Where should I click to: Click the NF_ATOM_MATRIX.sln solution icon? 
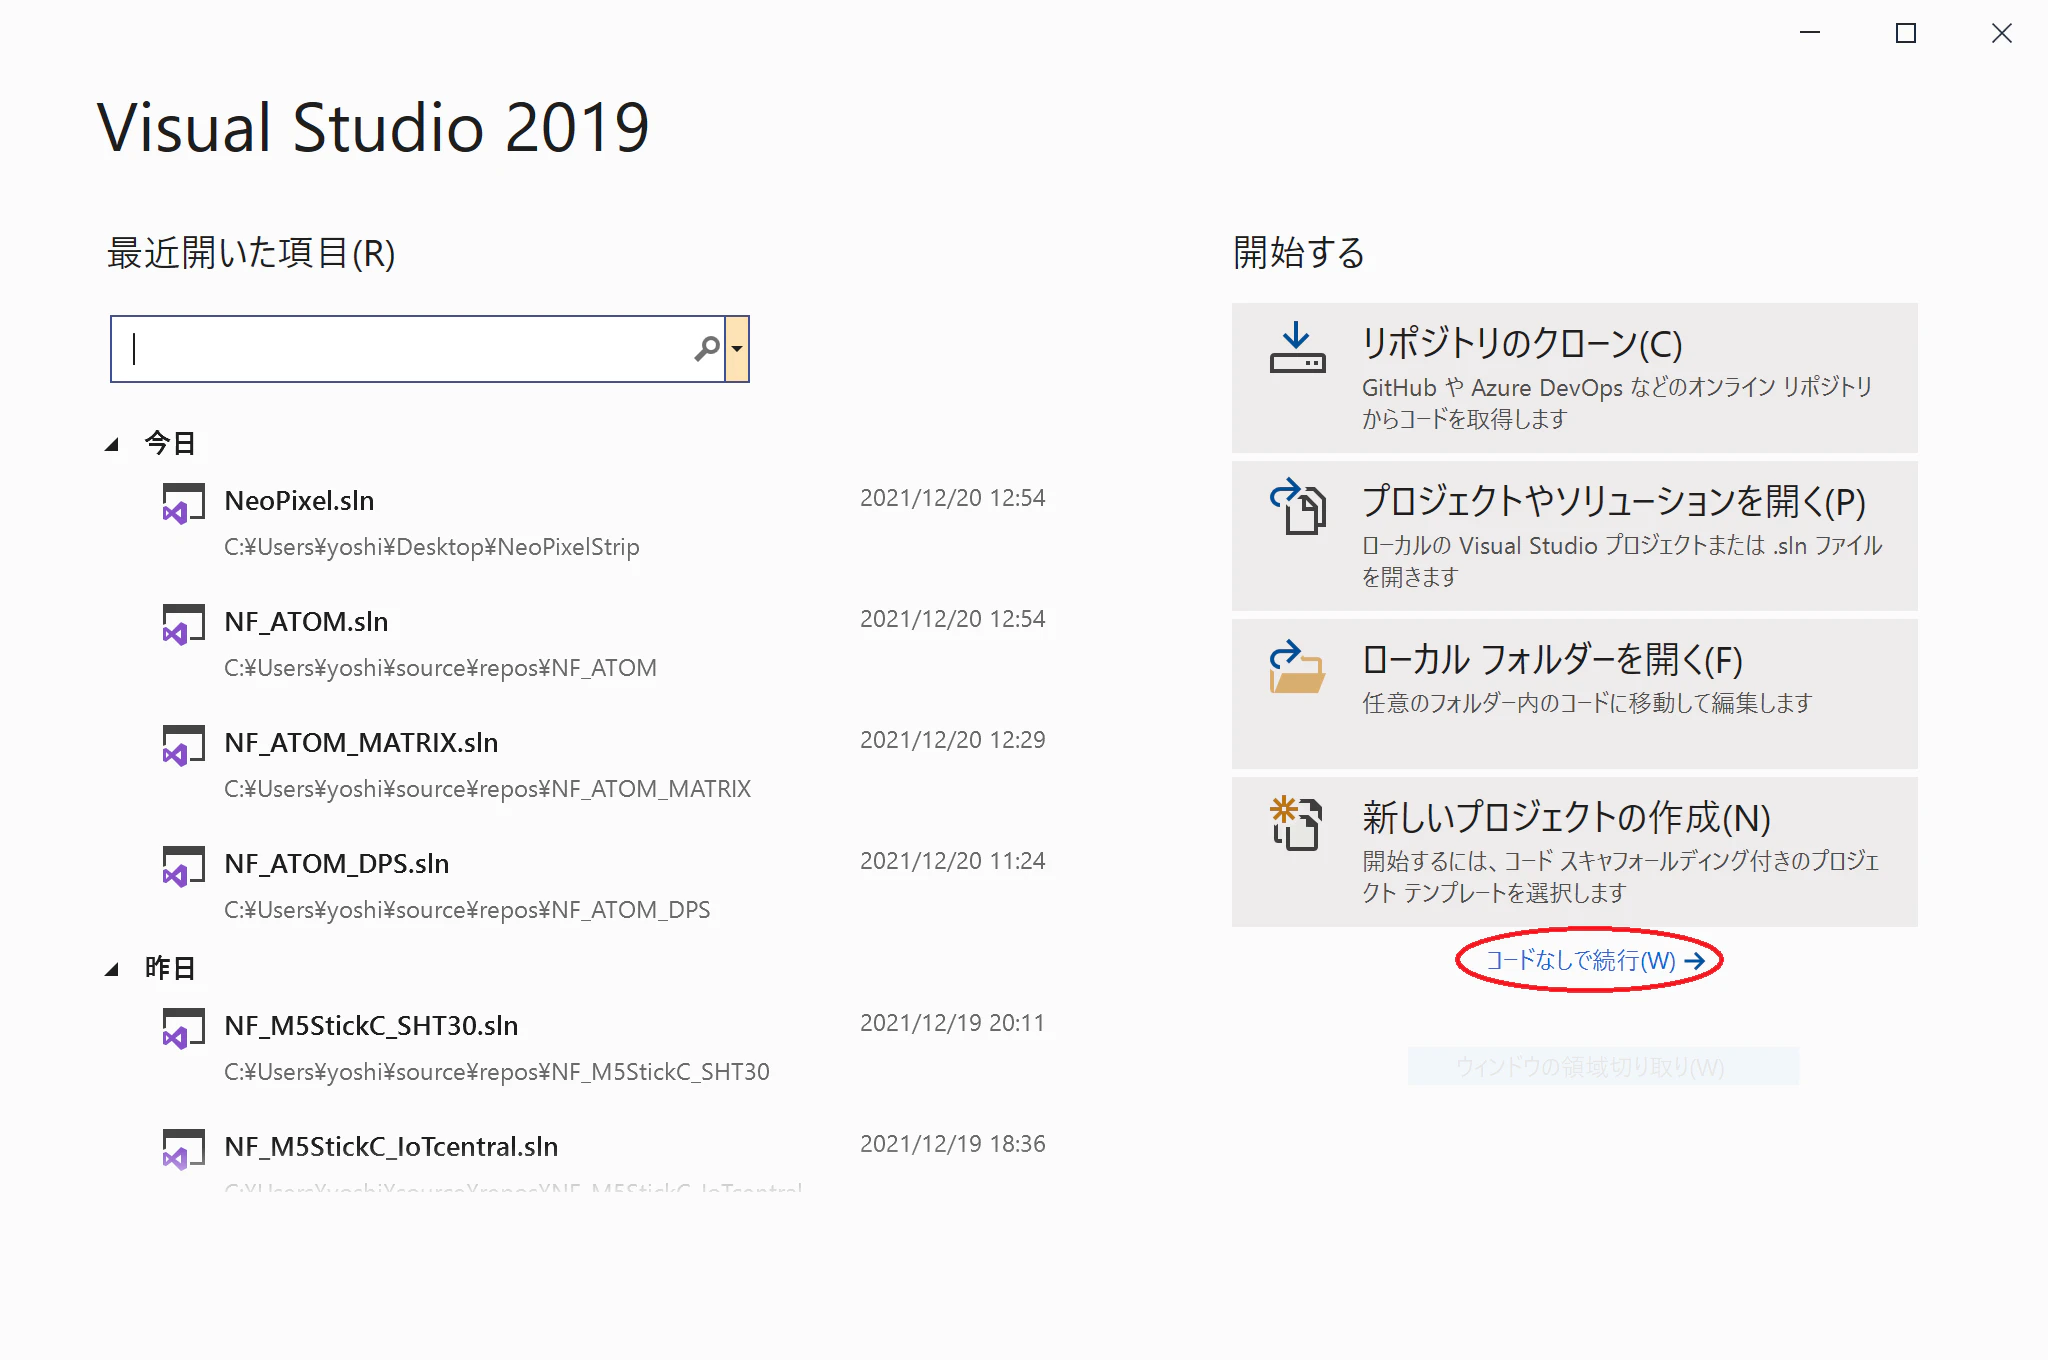coord(183,745)
